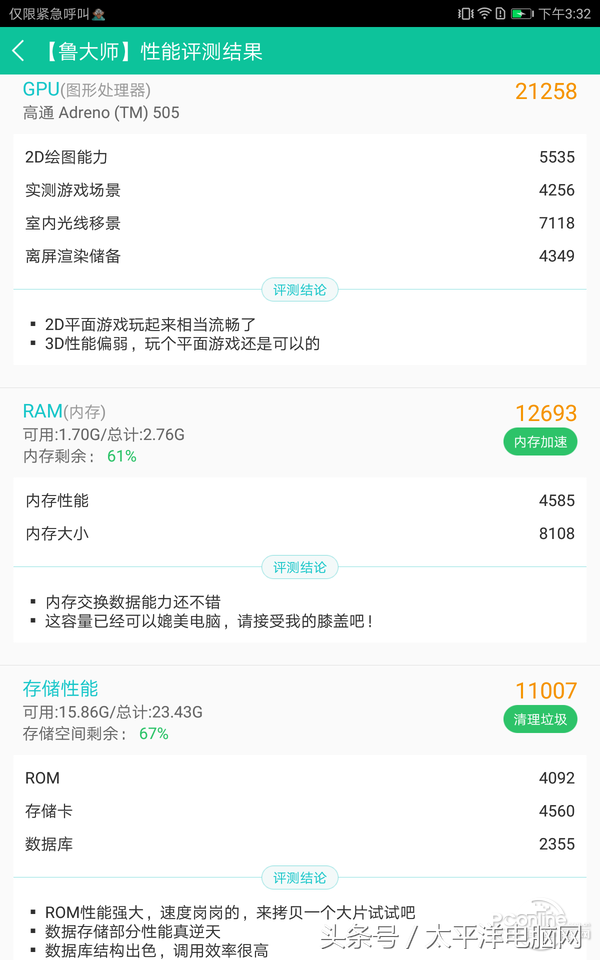Tap the Wi-Fi status icon
The height and width of the screenshot is (960, 600).
click(x=485, y=14)
